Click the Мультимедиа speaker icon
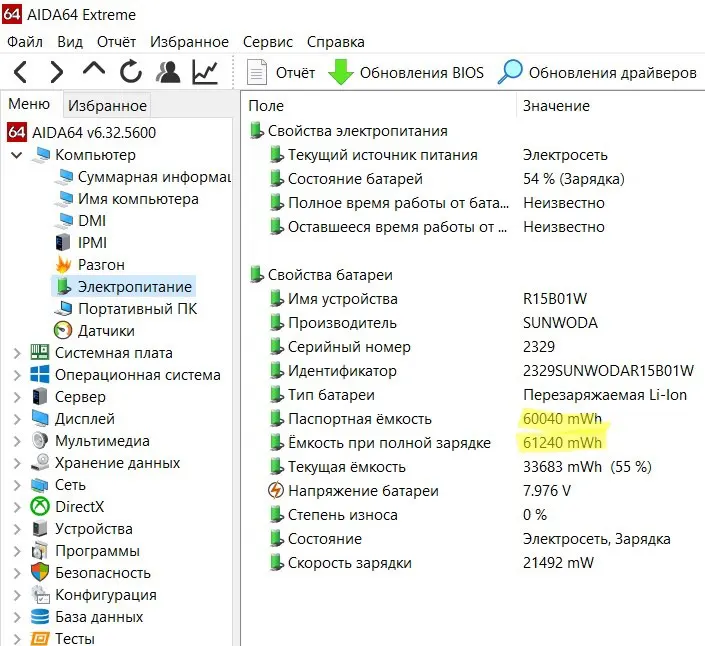Screen dimensions: 705x646 pos(40,440)
